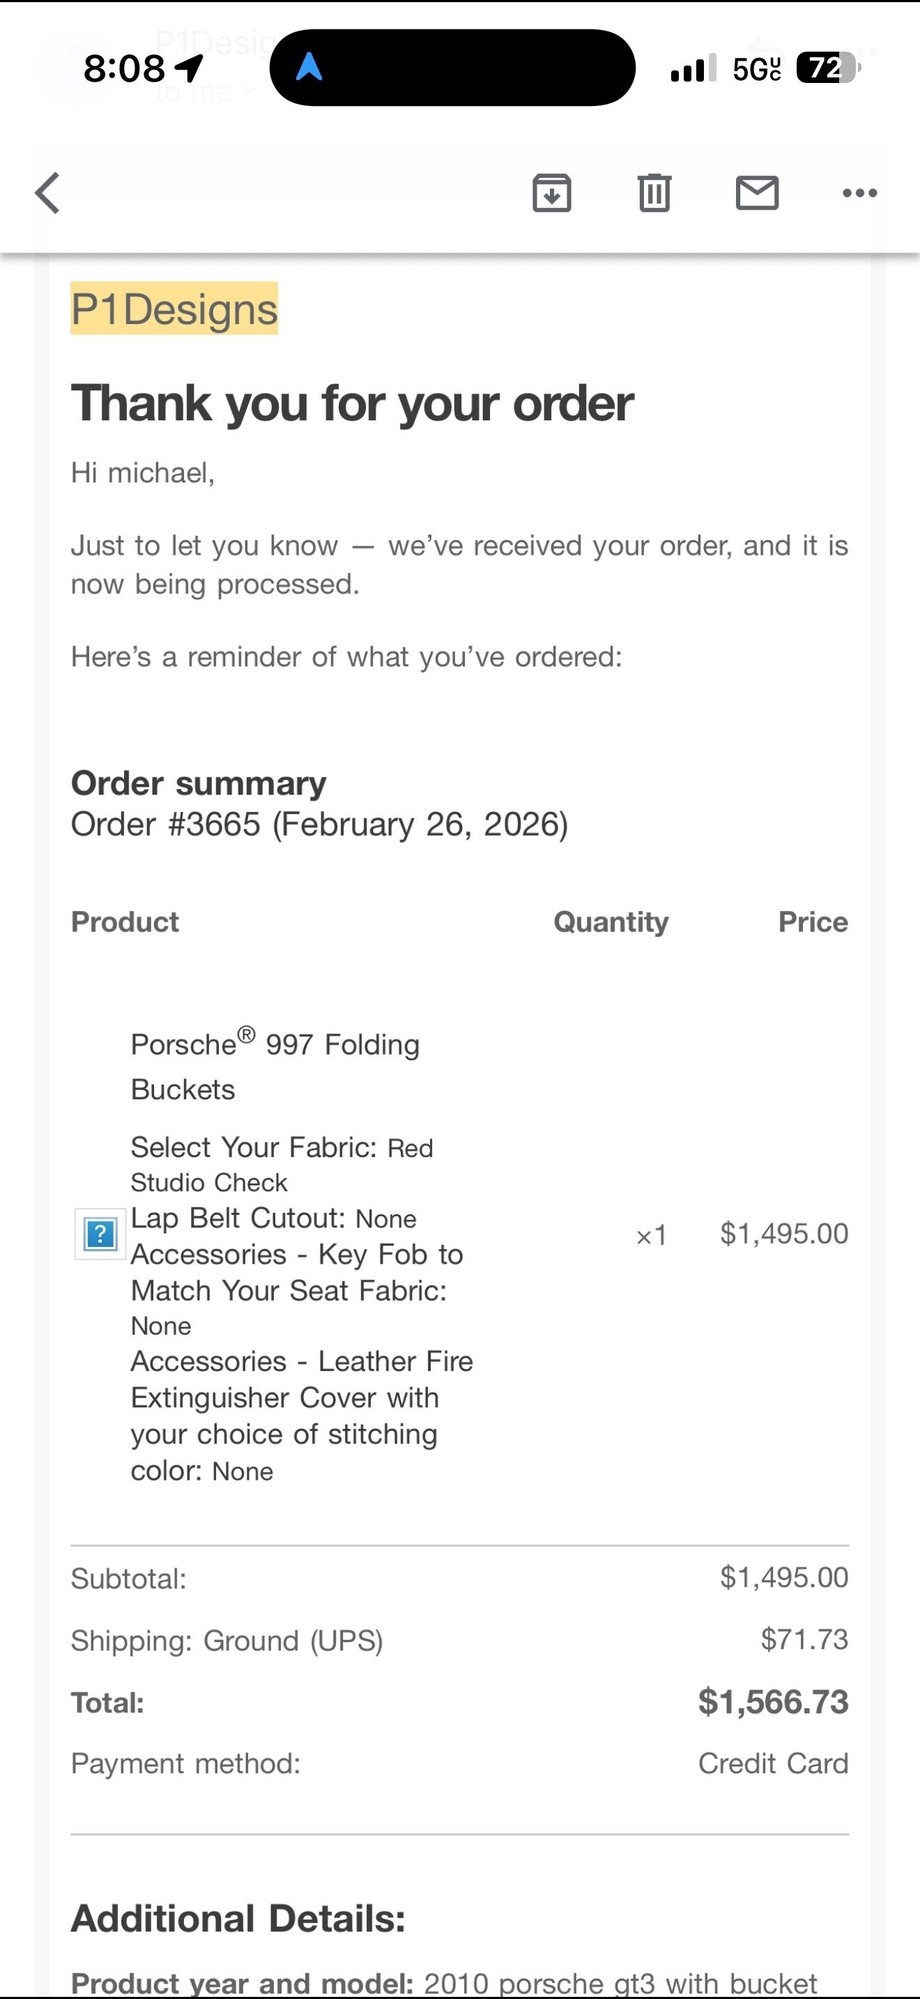Tap the back arrow to return to inbox
The image size is (920, 1999).
tap(47, 193)
